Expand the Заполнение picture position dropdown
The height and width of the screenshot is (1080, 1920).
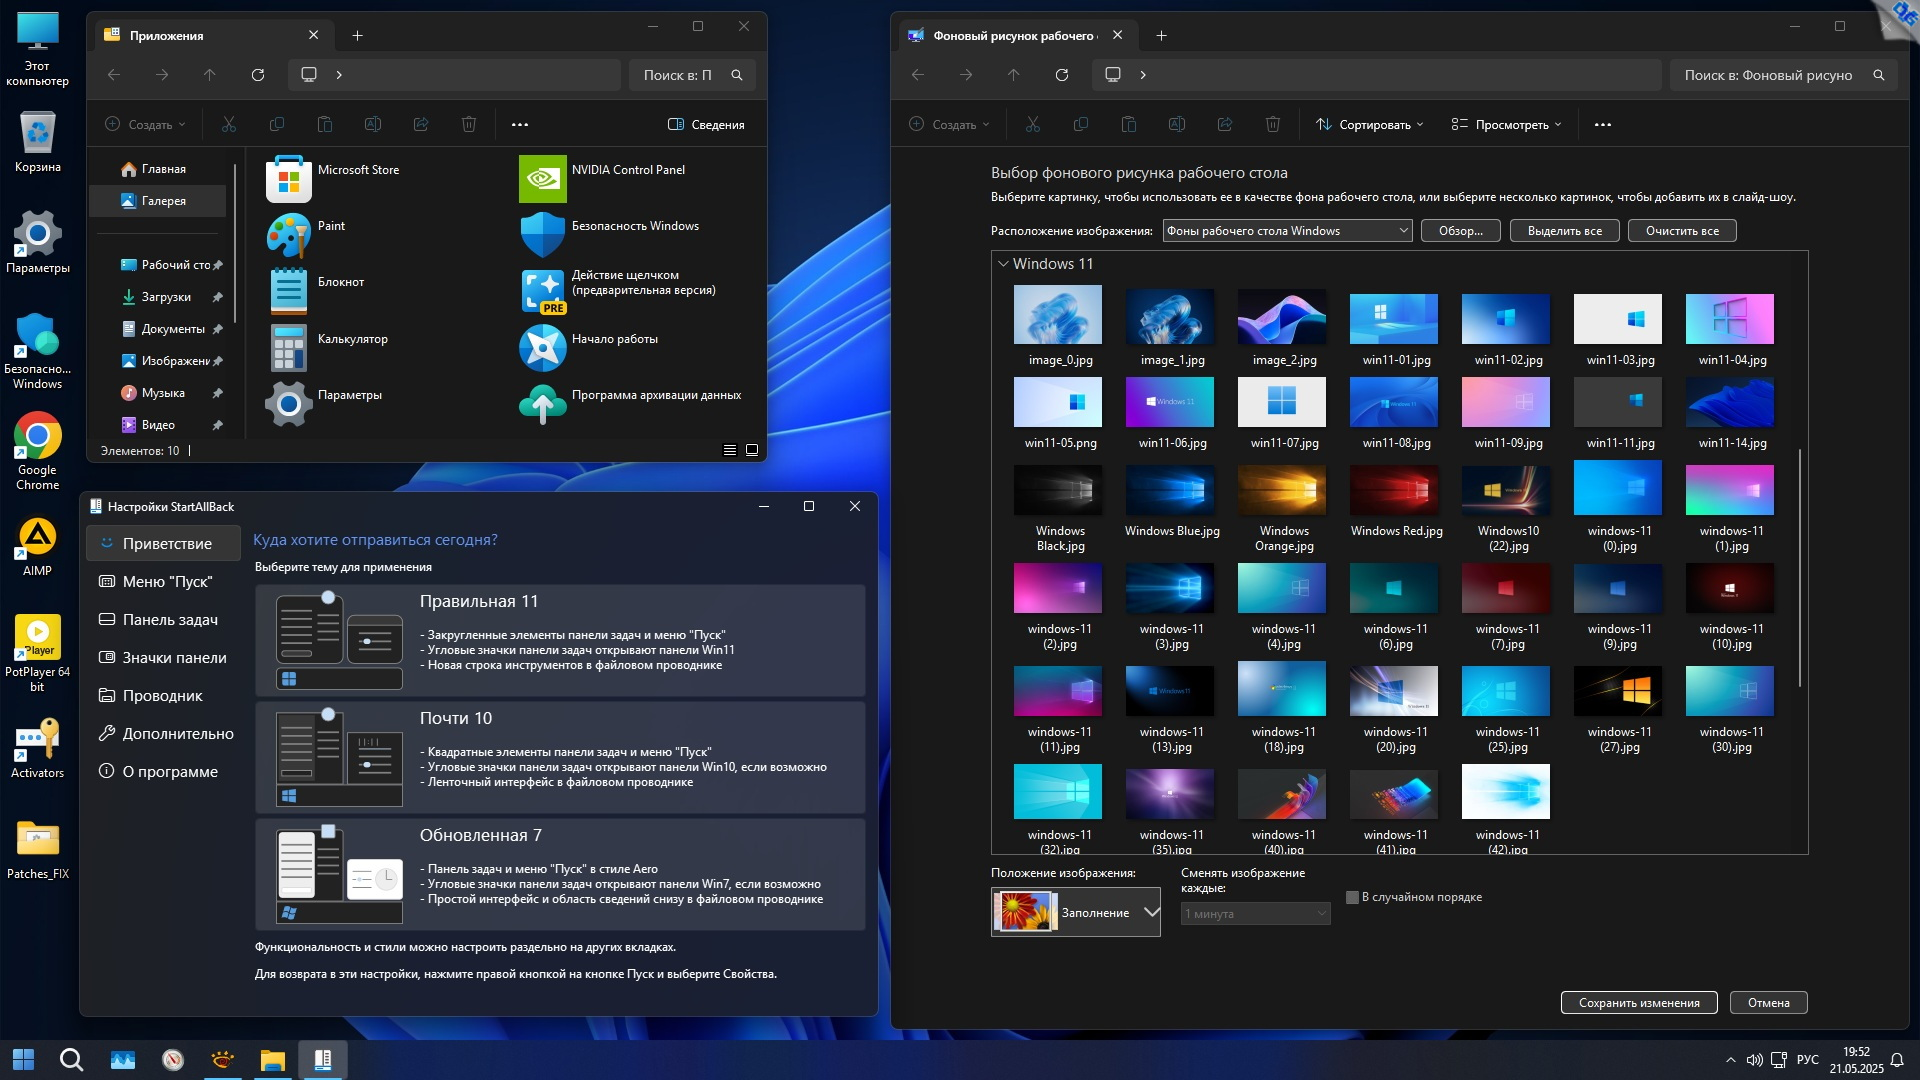1151,912
